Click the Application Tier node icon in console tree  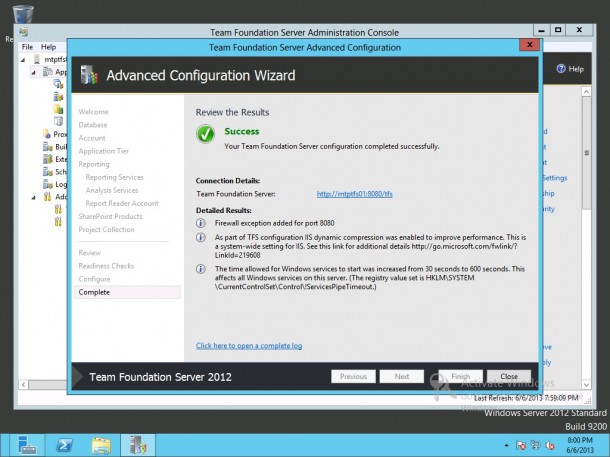tap(47, 72)
